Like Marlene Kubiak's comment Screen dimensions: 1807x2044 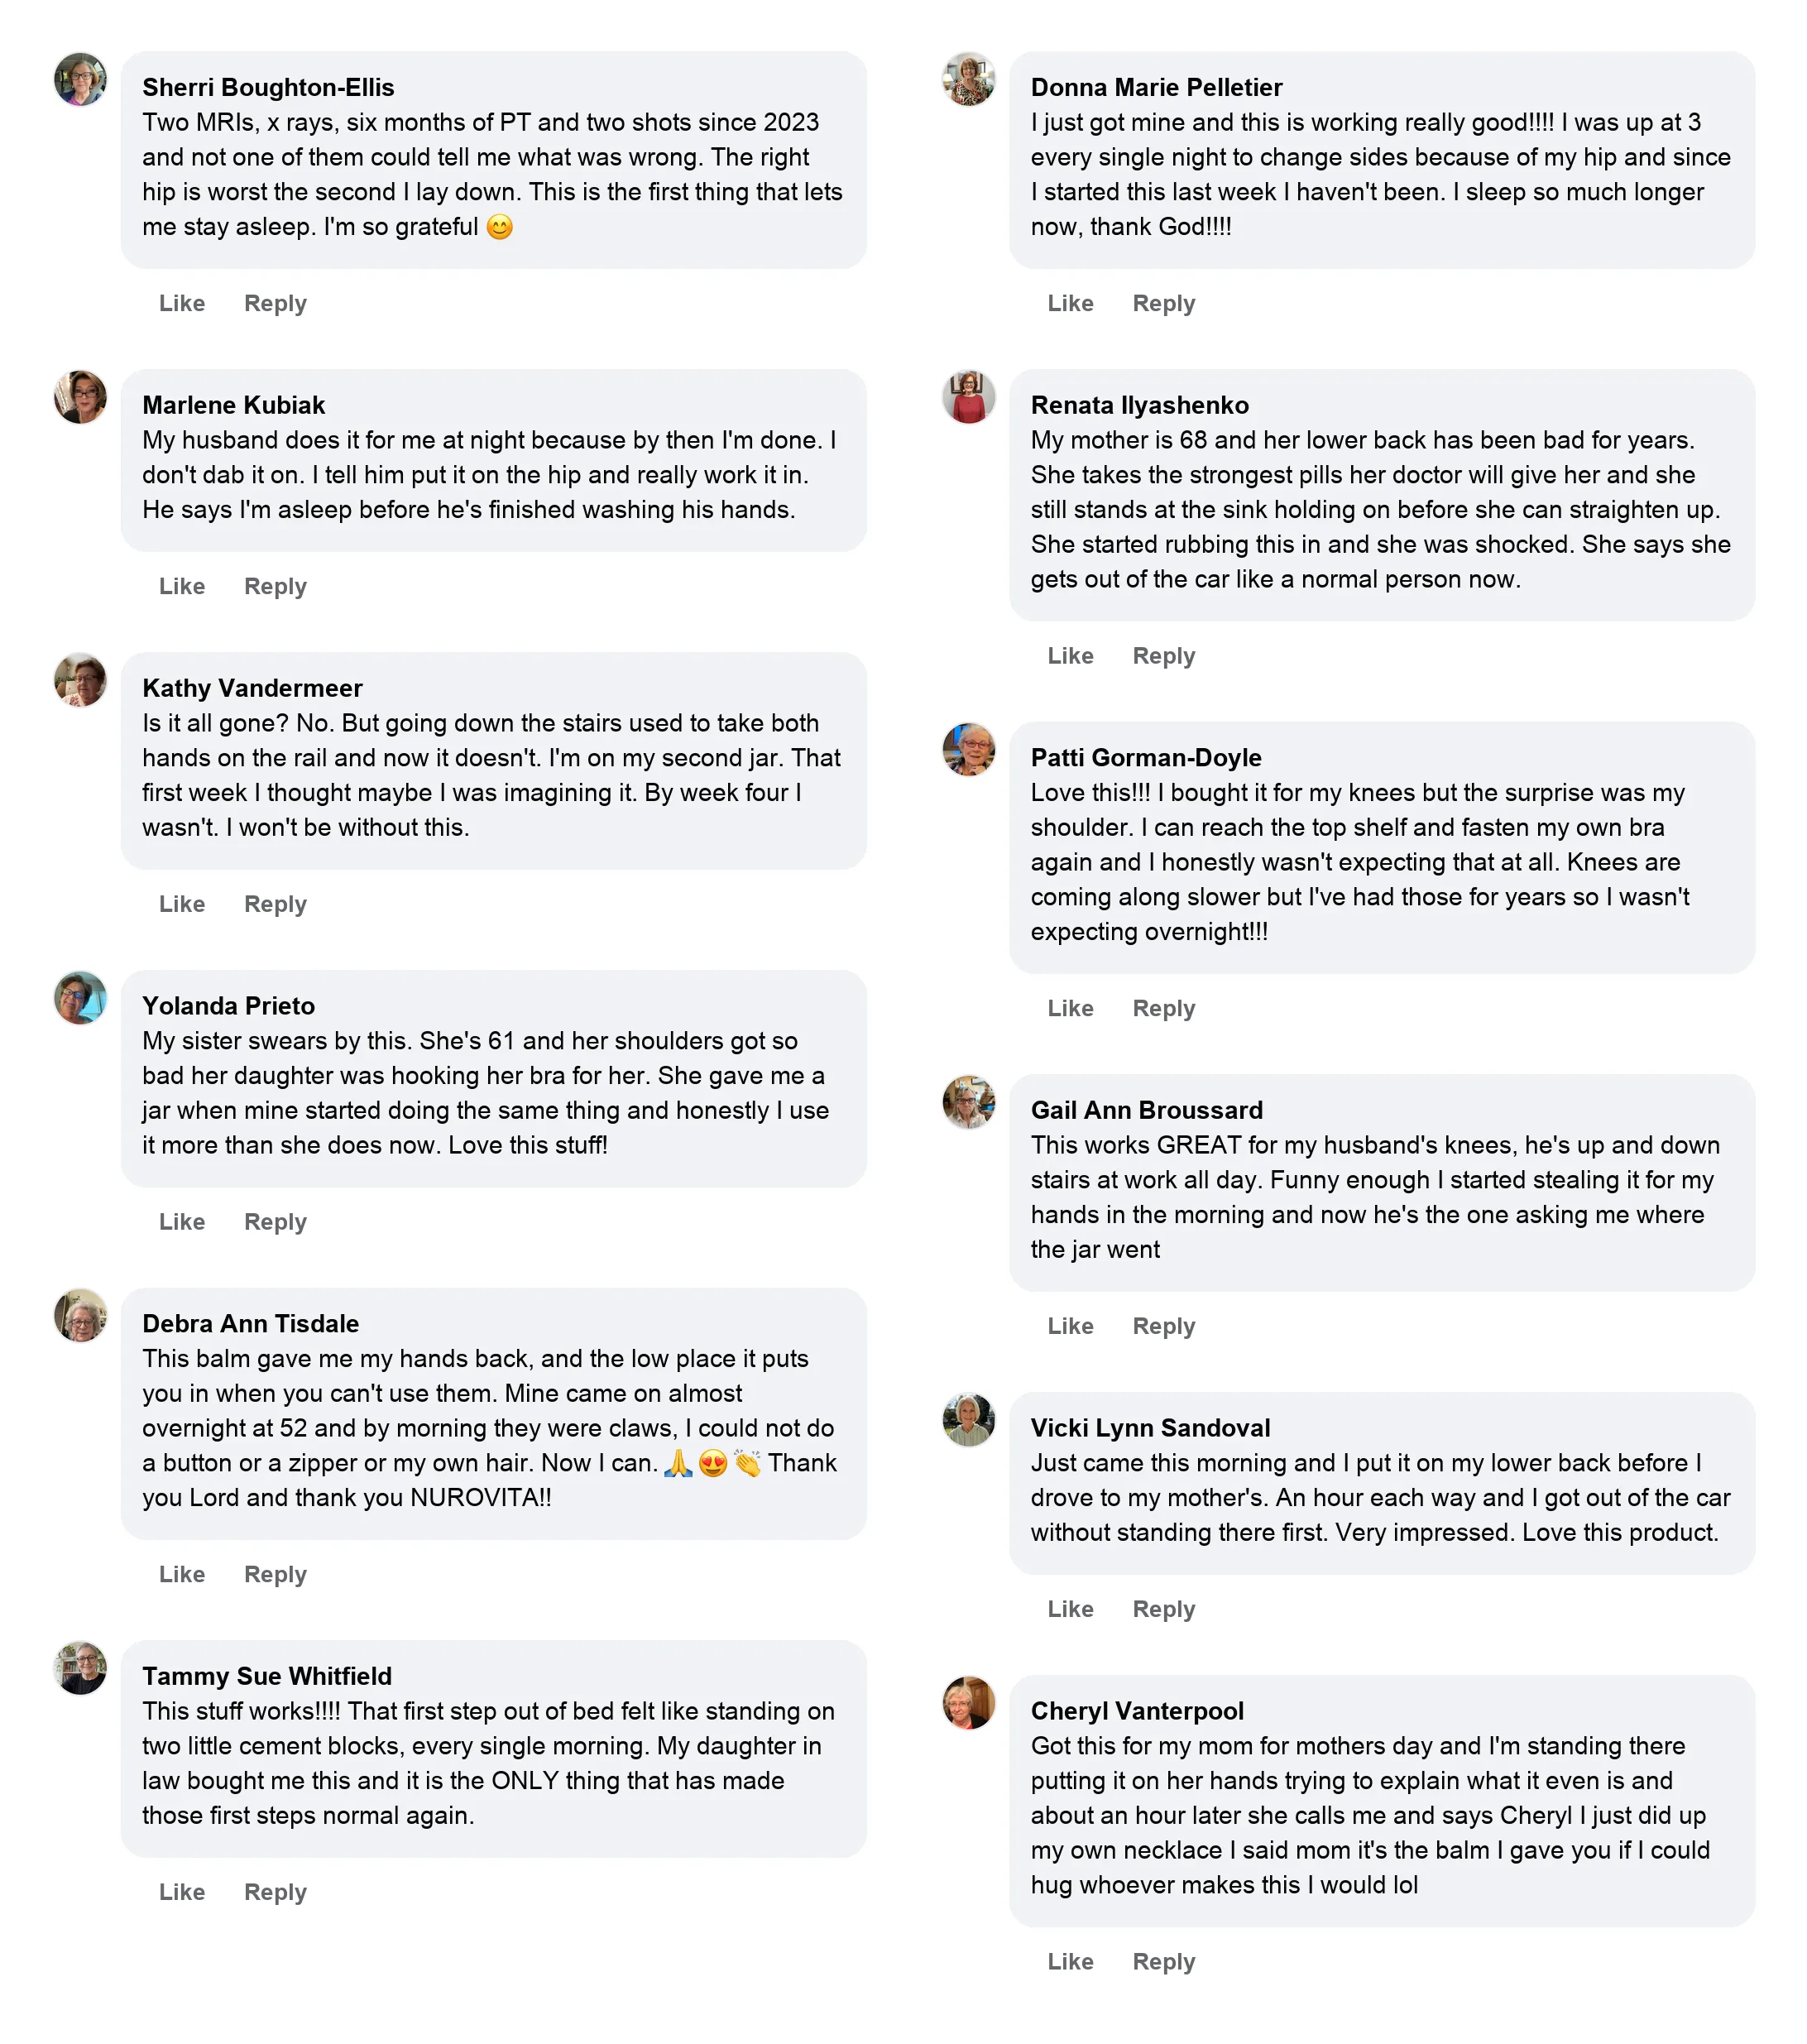point(182,586)
